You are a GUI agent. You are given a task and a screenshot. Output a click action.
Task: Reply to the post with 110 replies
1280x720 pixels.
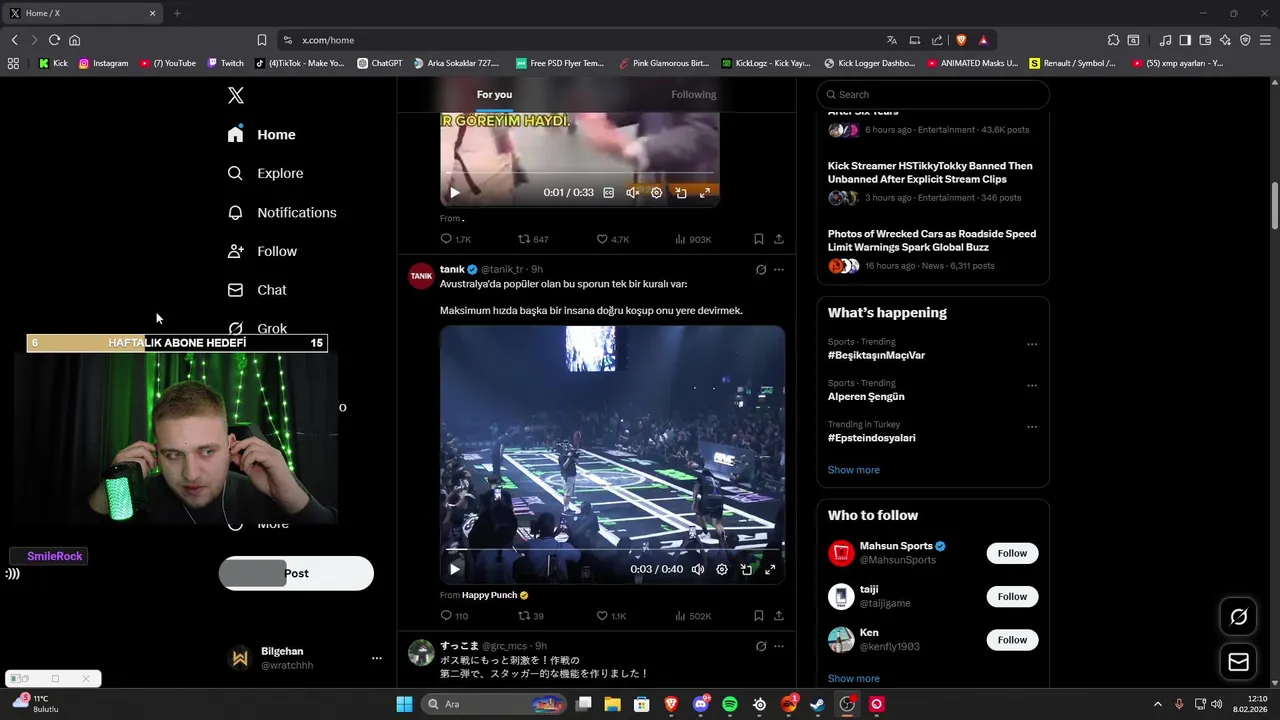click(455, 616)
